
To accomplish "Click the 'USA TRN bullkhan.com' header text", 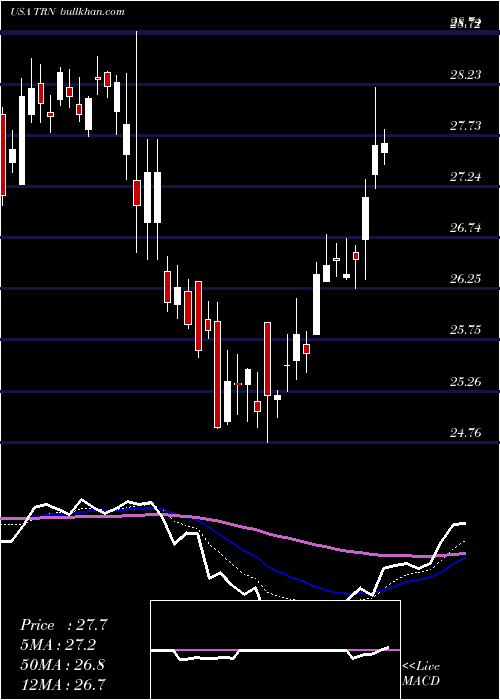I will (x=67, y=12).
